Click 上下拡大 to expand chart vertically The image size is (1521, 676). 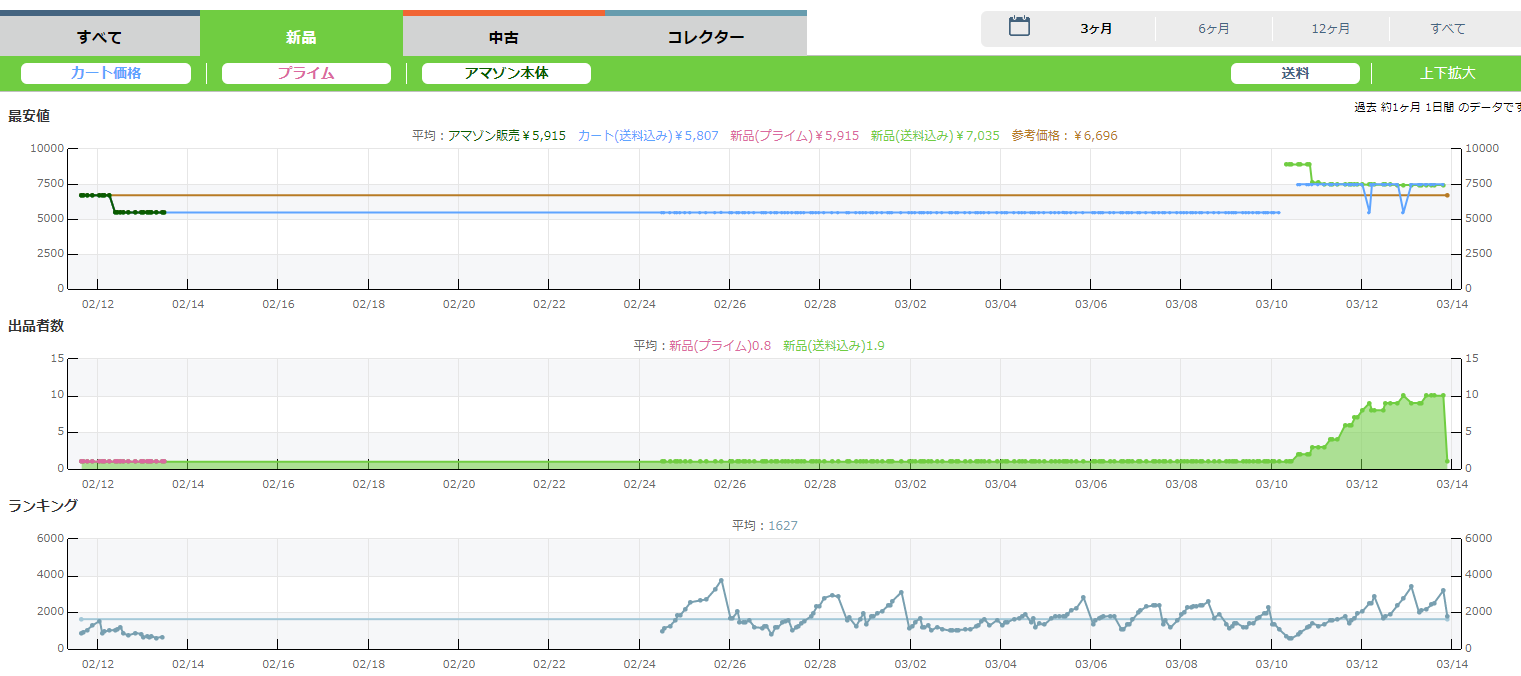point(1447,73)
